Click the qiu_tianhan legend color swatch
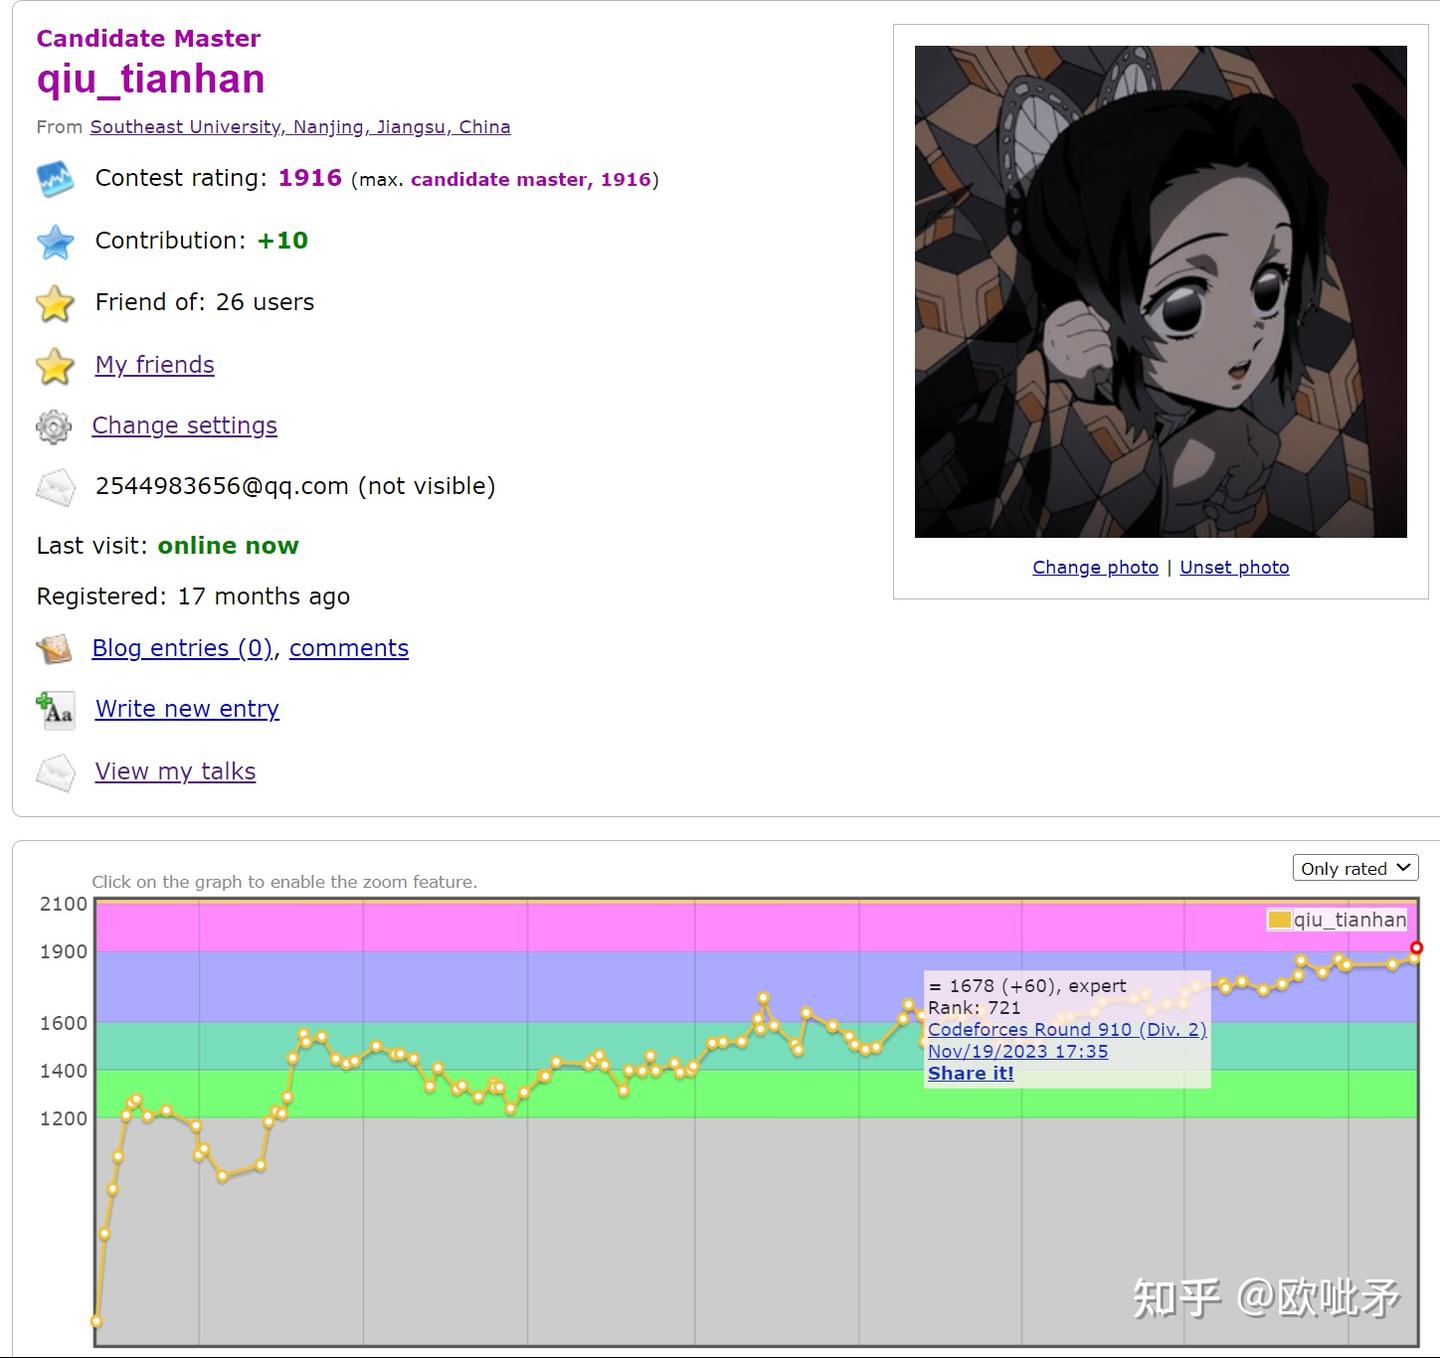This screenshot has width=1440, height=1358. 1278,918
